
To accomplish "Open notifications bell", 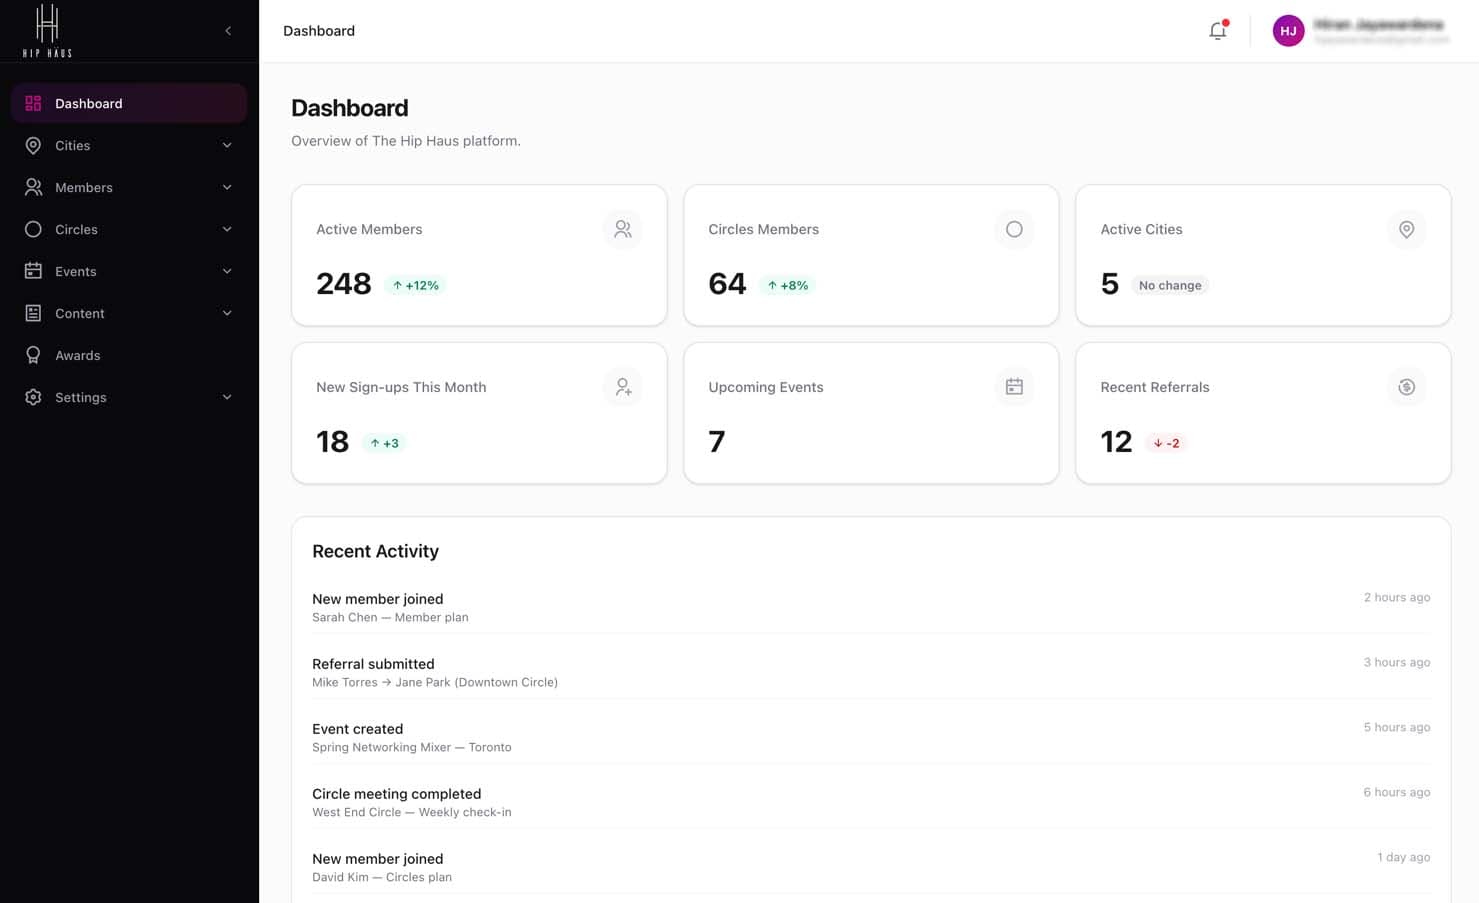I will click(x=1217, y=31).
